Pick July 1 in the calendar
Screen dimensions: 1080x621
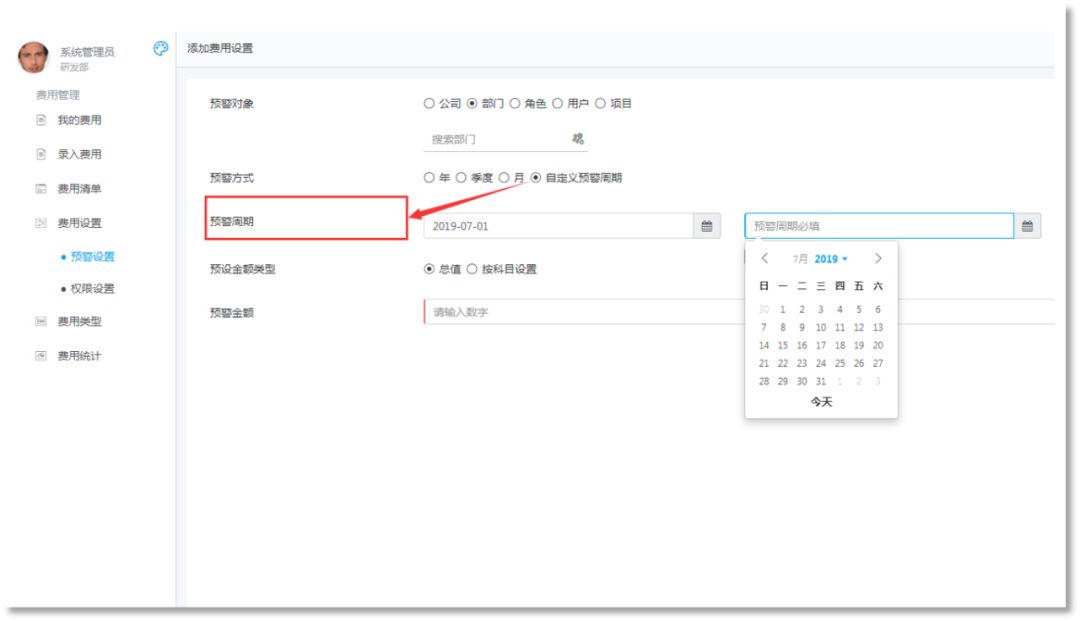pos(783,309)
